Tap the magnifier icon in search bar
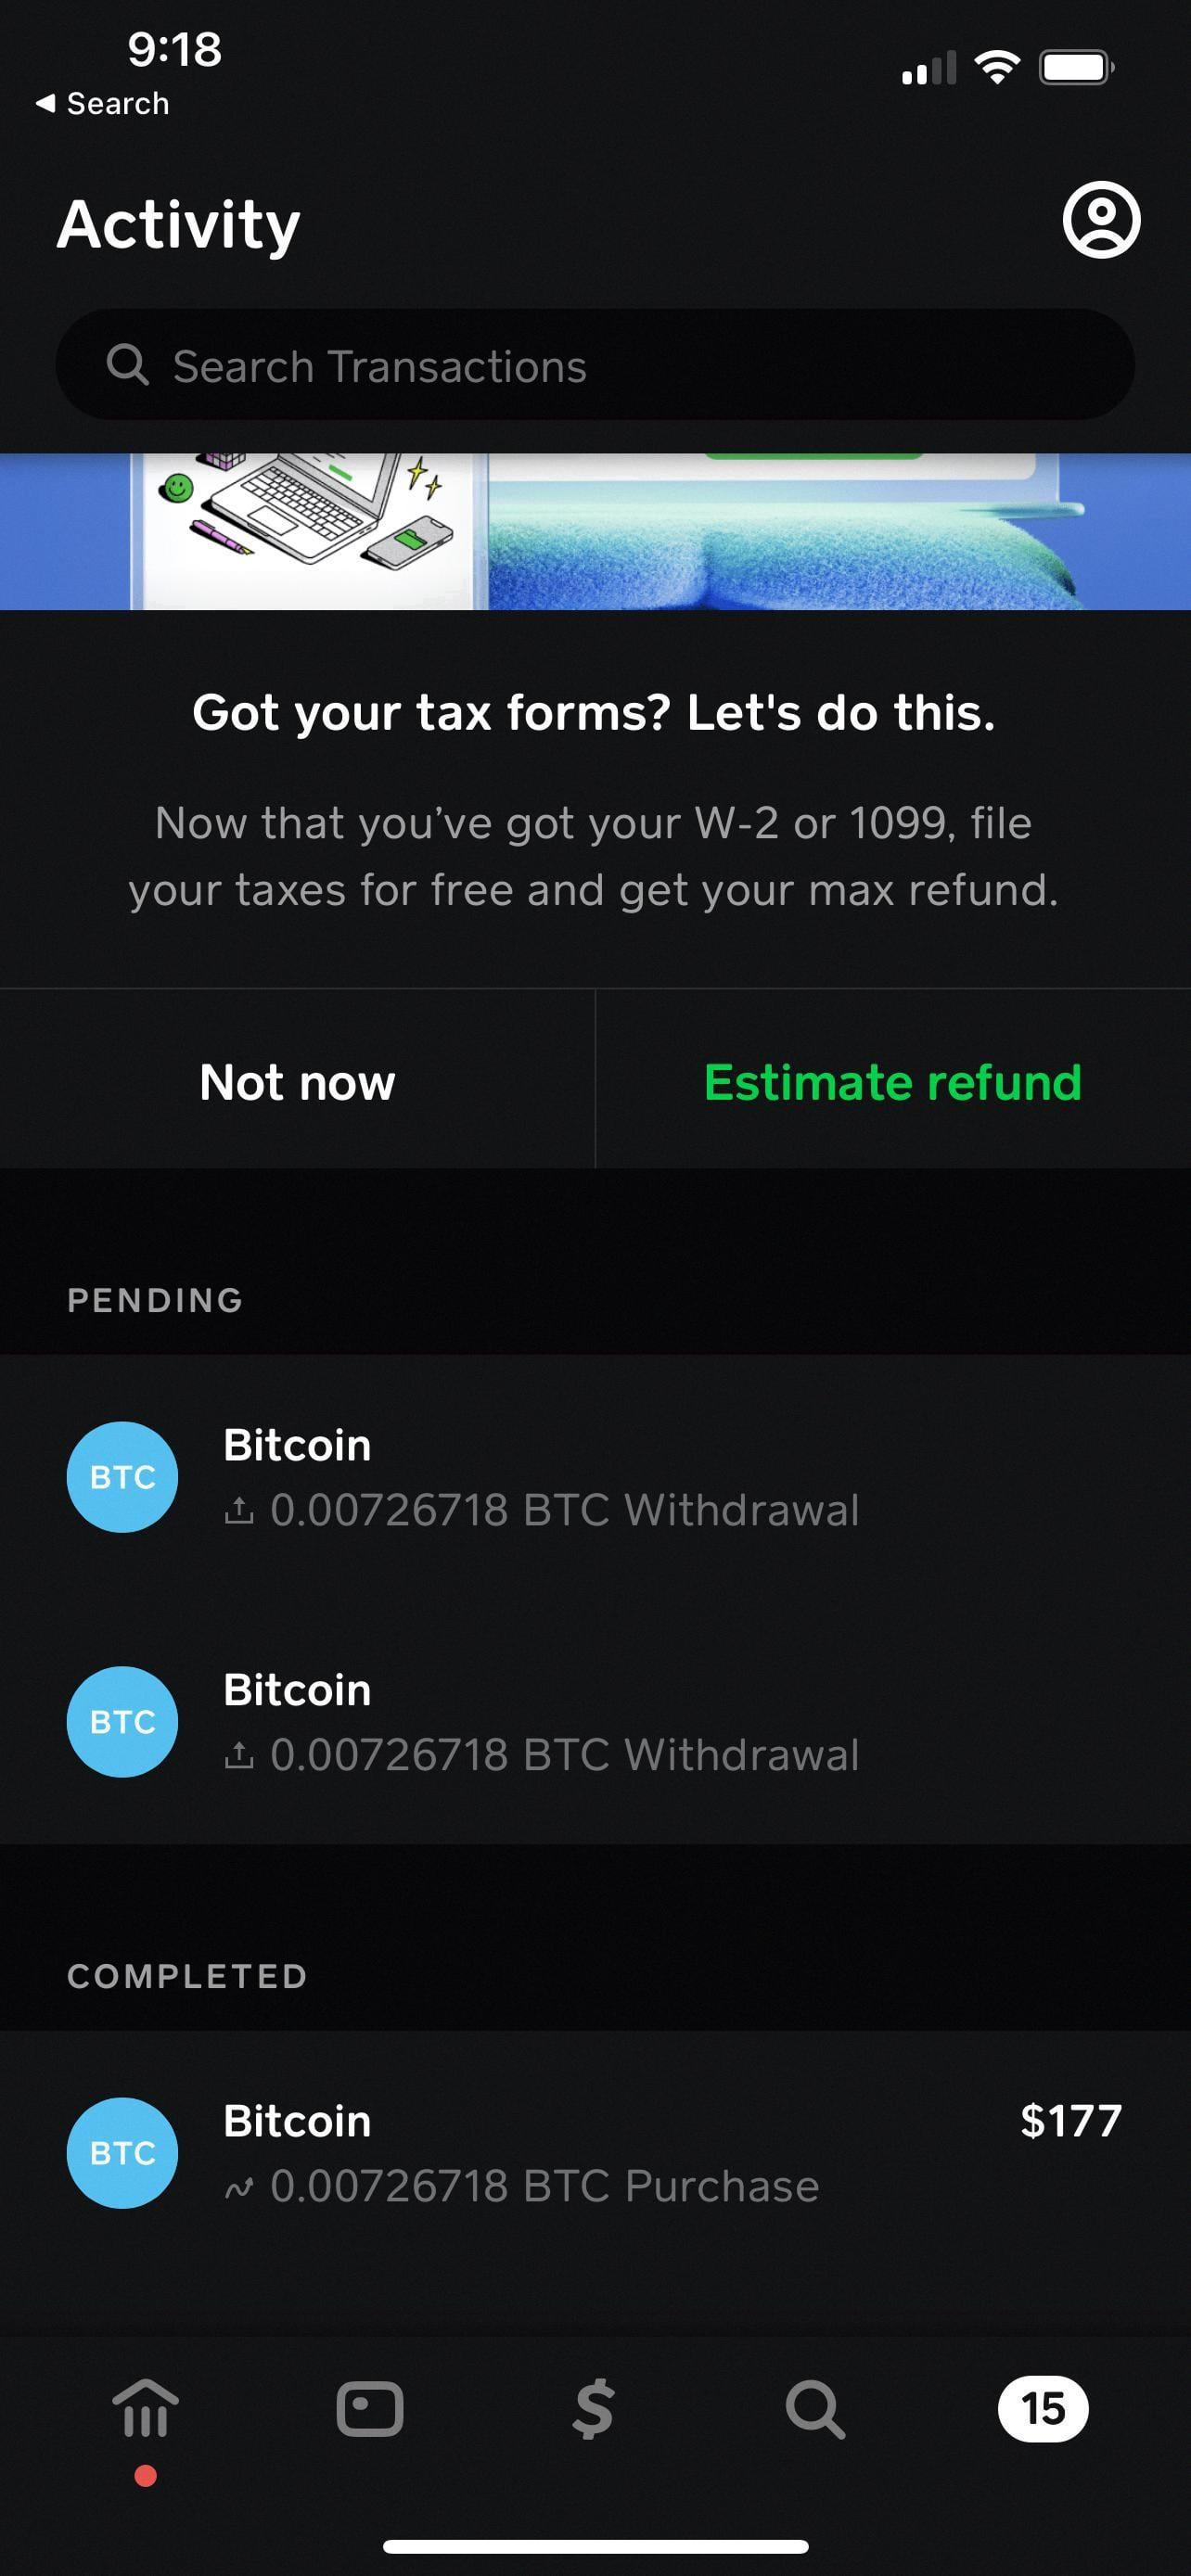The image size is (1191, 2576). 128,365
